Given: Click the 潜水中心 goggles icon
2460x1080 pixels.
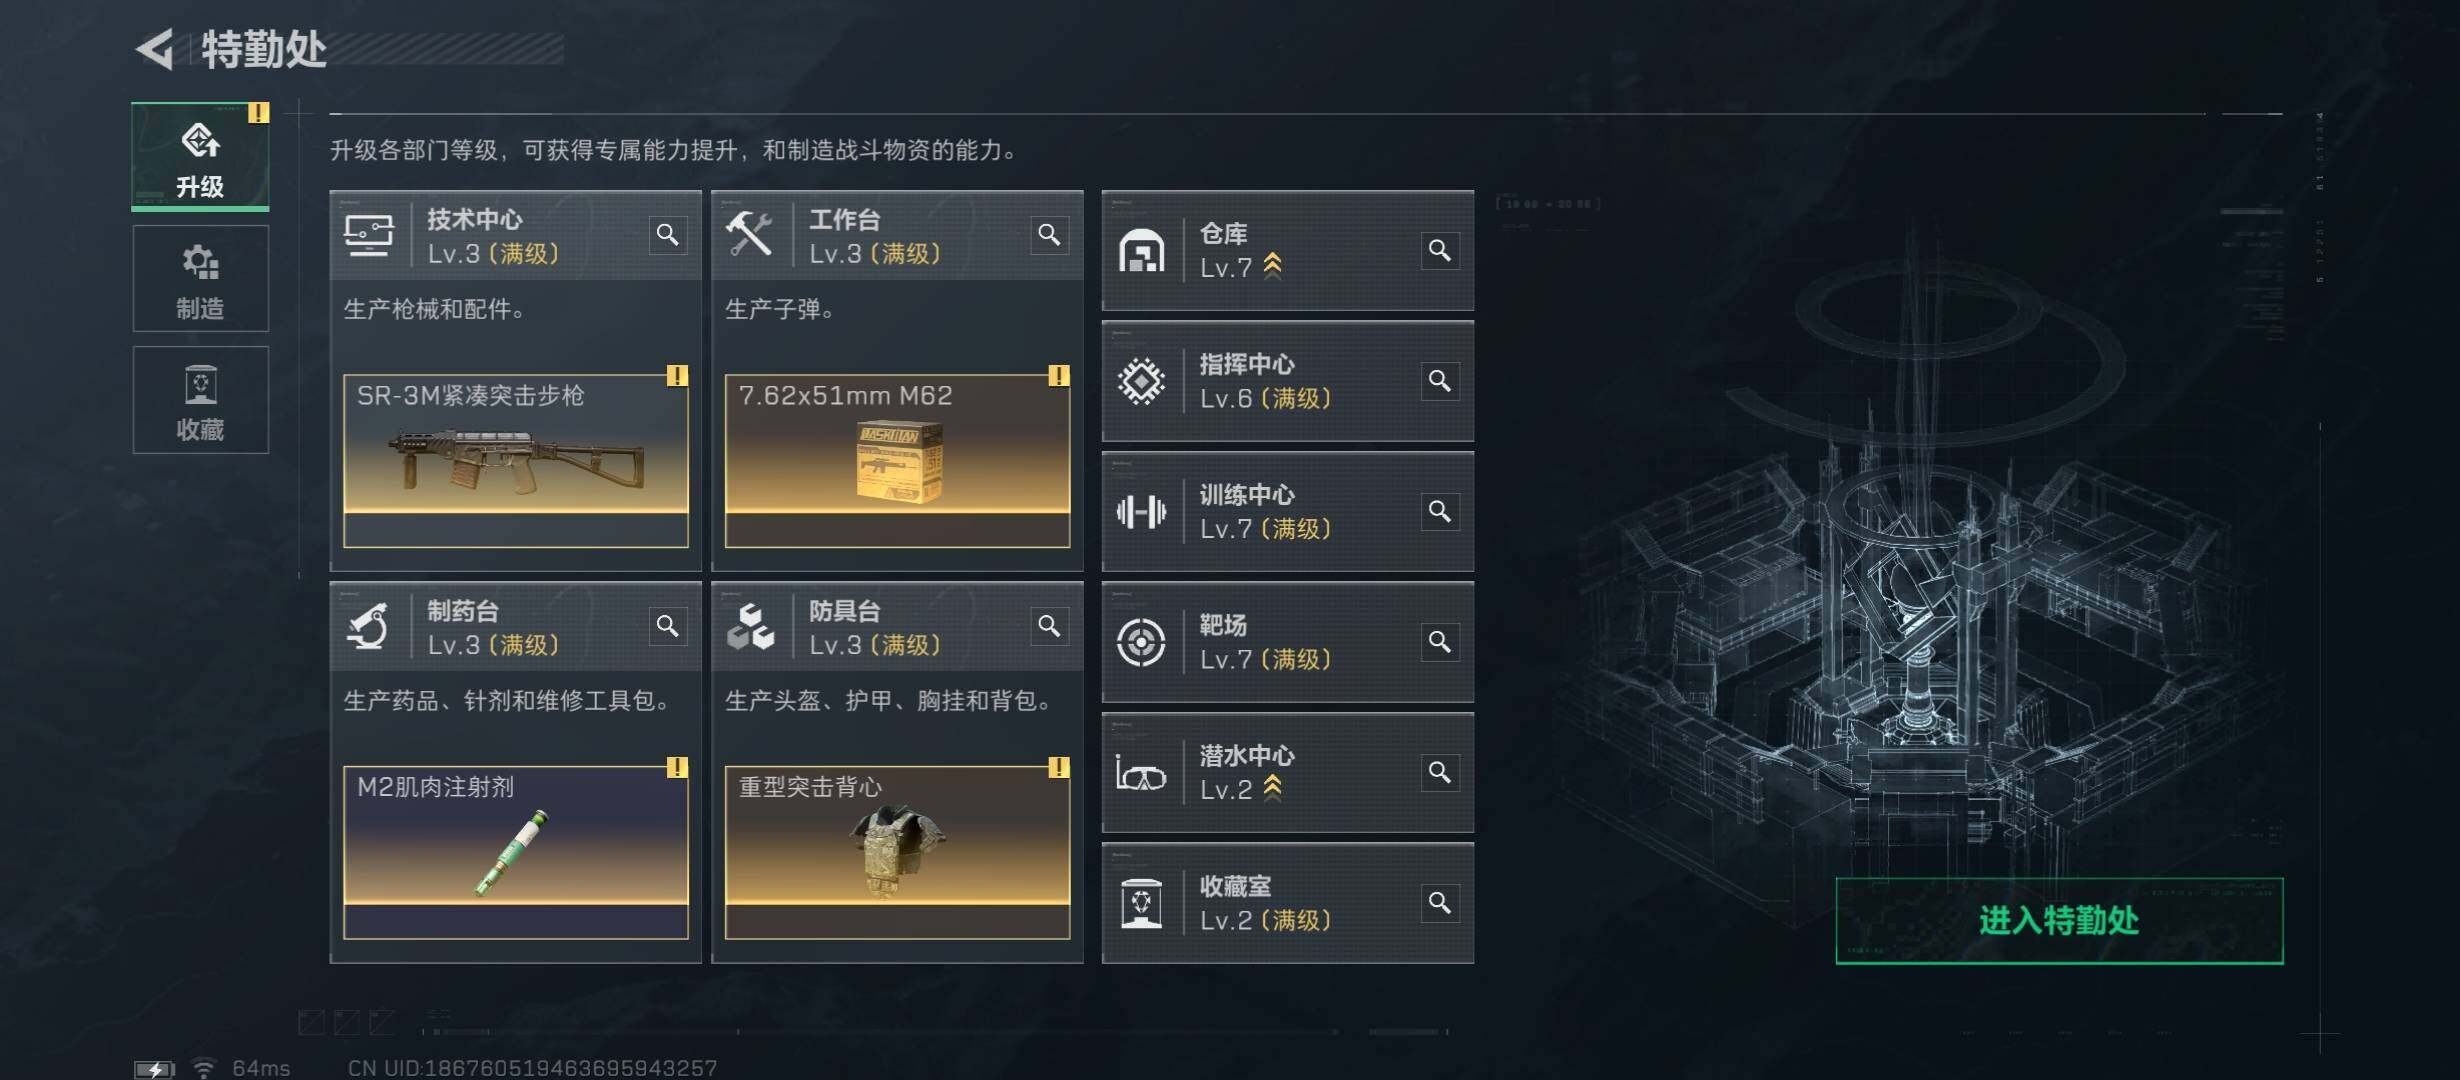Looking at the screenshot, I should pos(1141,774).
